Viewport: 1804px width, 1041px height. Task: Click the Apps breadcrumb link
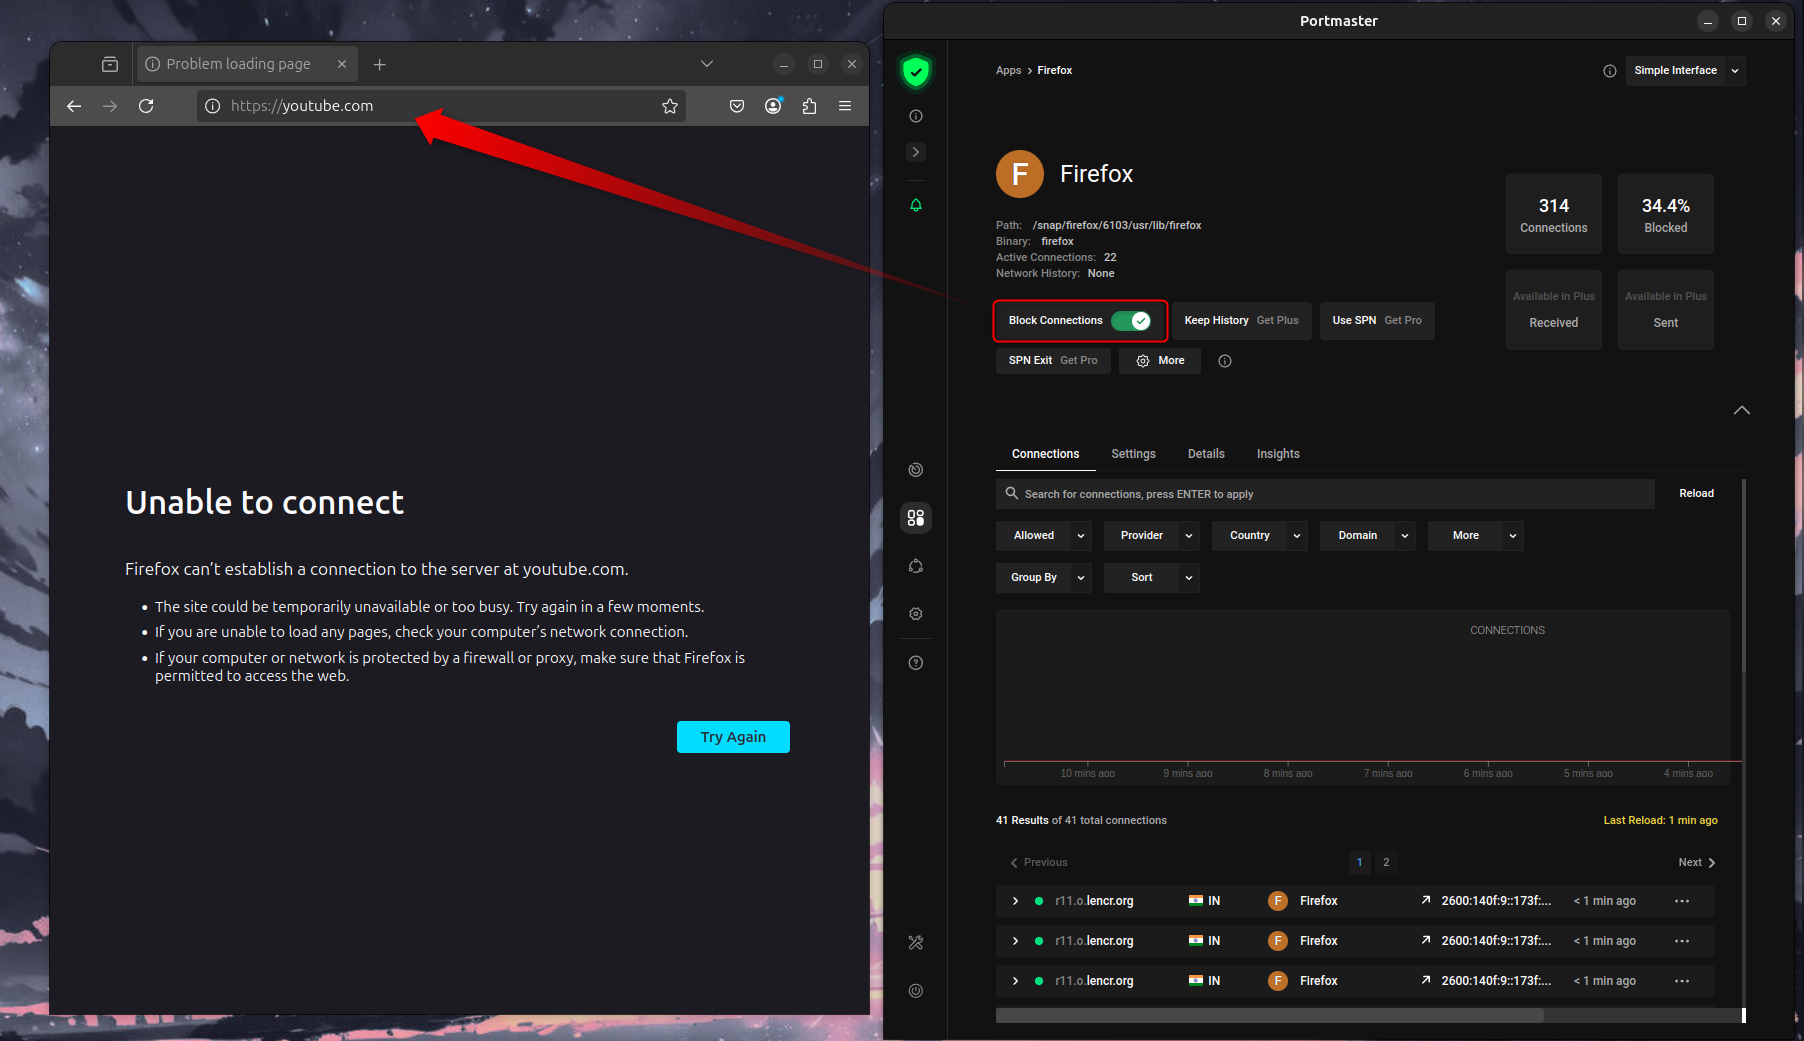1008,71
